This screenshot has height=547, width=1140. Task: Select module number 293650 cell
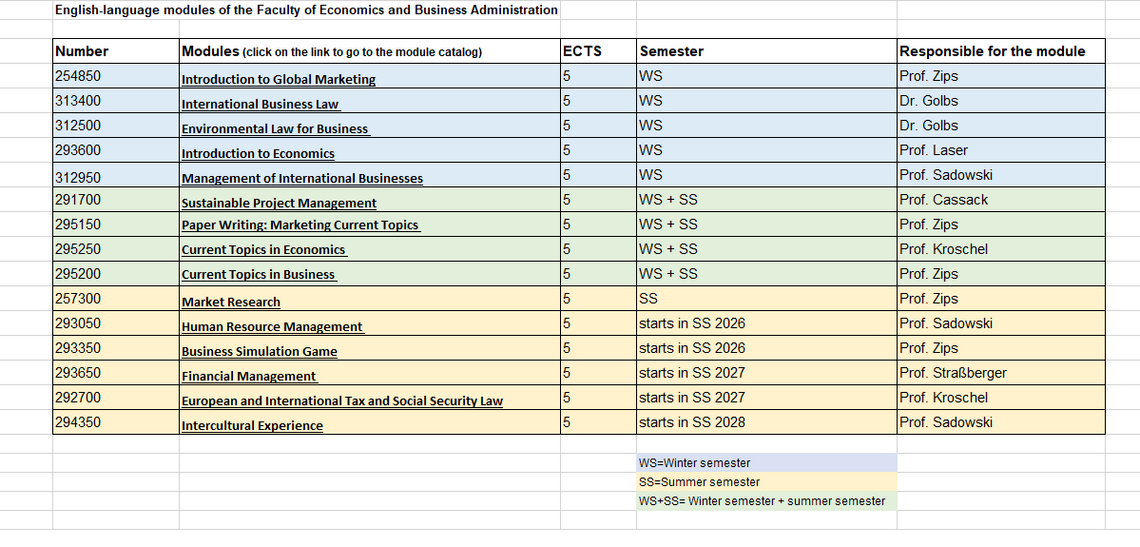coord(116,373)
